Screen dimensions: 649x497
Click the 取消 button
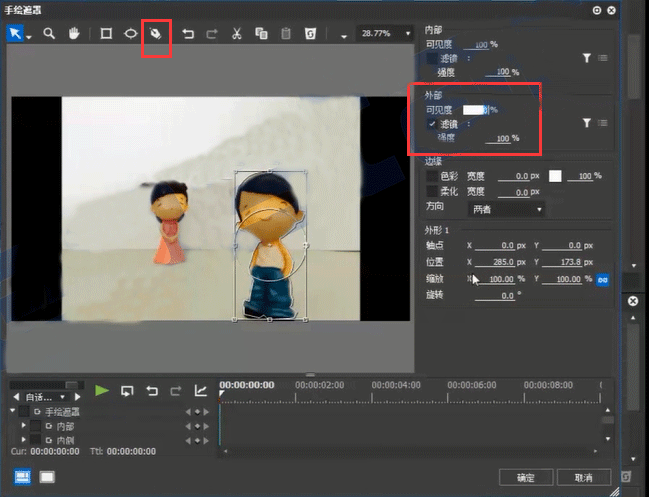click(584, 477)
